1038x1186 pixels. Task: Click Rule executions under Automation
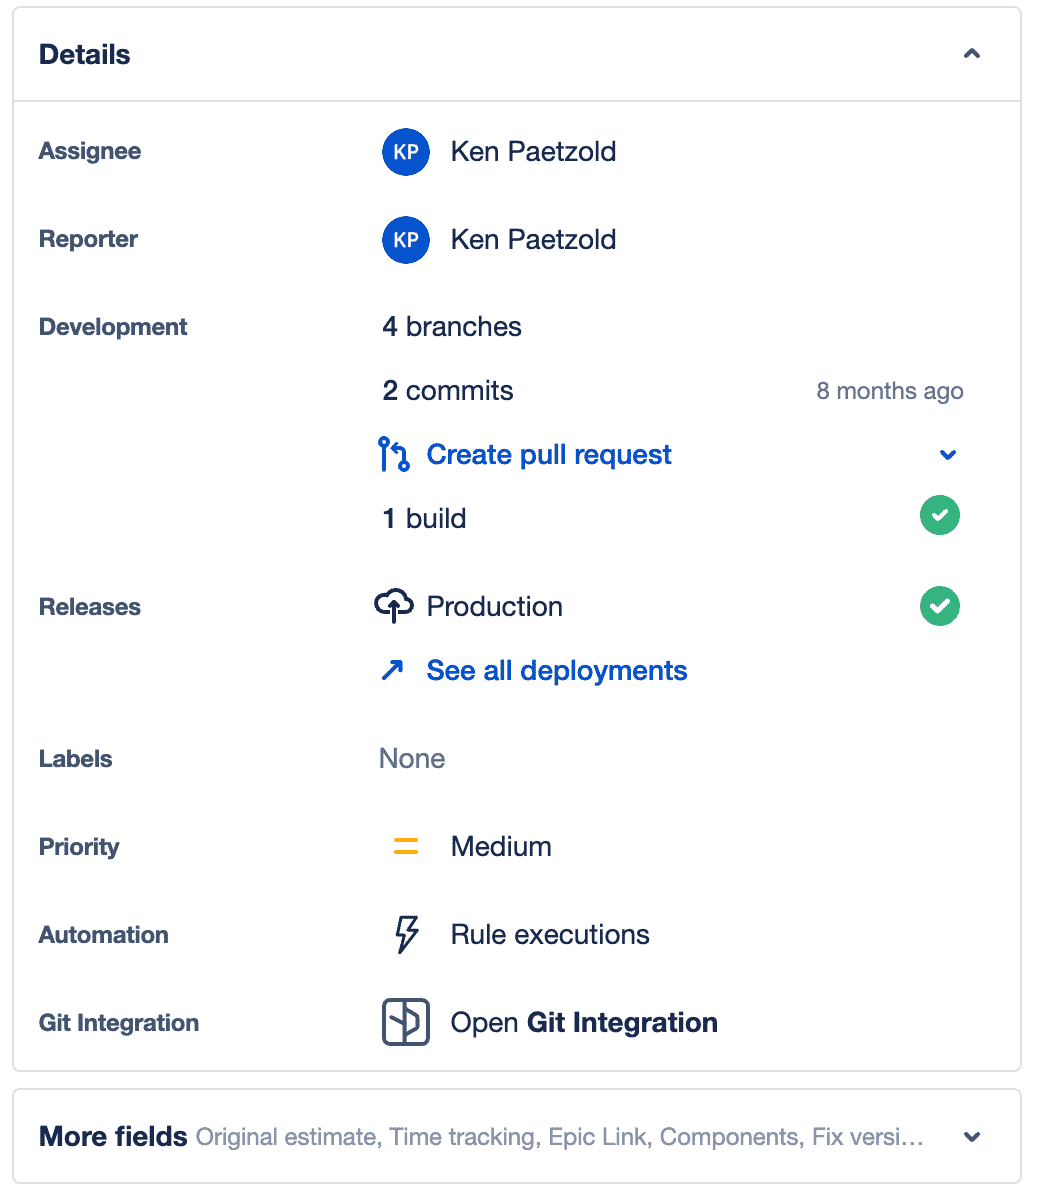[550, 935]
